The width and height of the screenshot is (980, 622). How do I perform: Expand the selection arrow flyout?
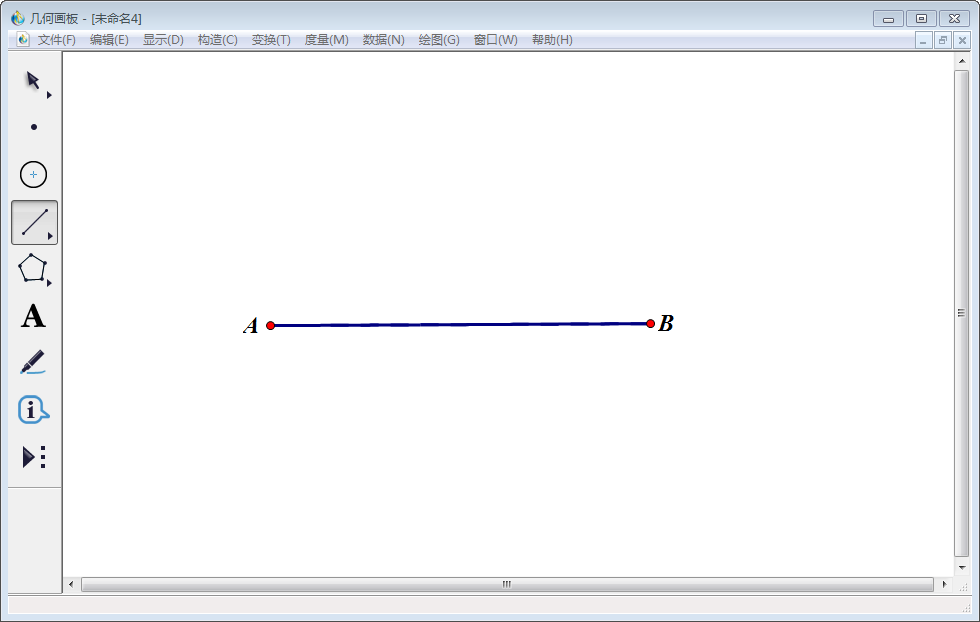pos(47,93)
